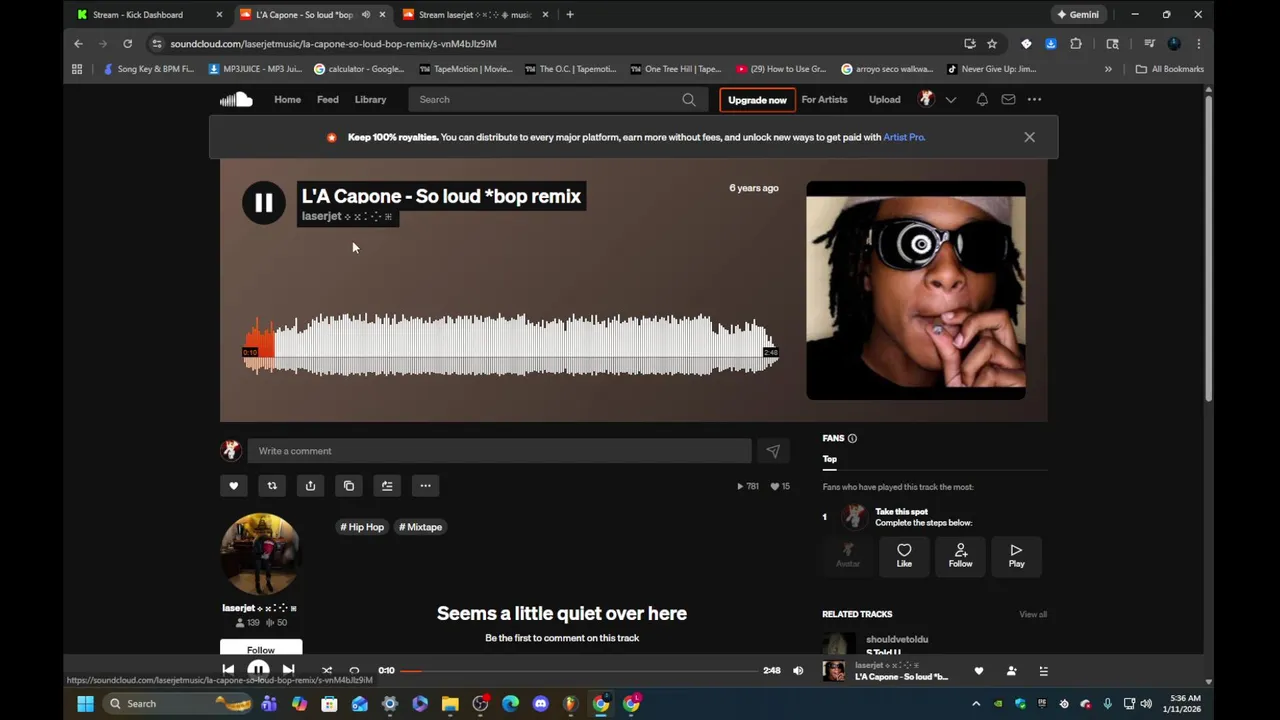Screen dimensions: 1280x720
Task: Select the Top tab under Fans
Action: pos(829,459)
